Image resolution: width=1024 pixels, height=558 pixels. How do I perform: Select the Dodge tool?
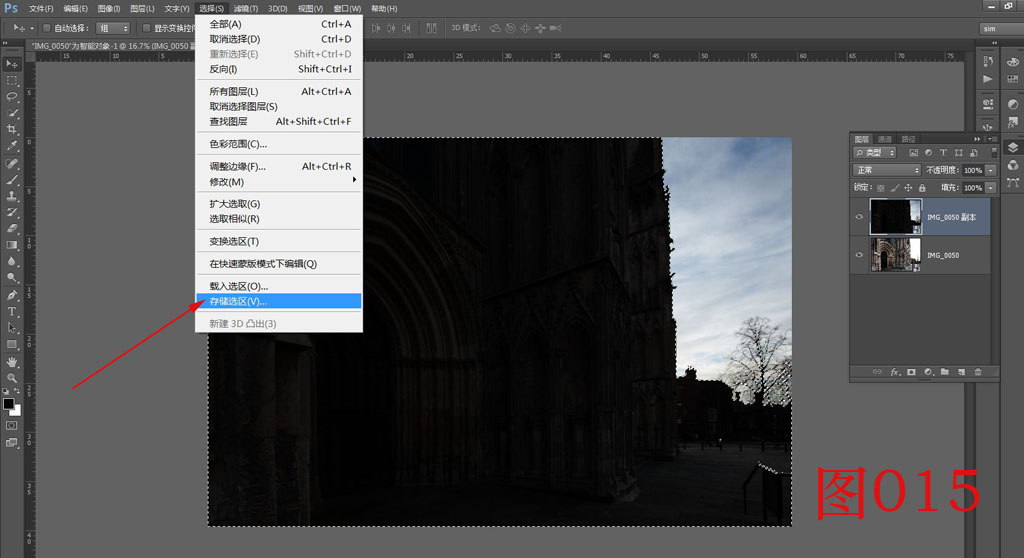coord(12,278)
